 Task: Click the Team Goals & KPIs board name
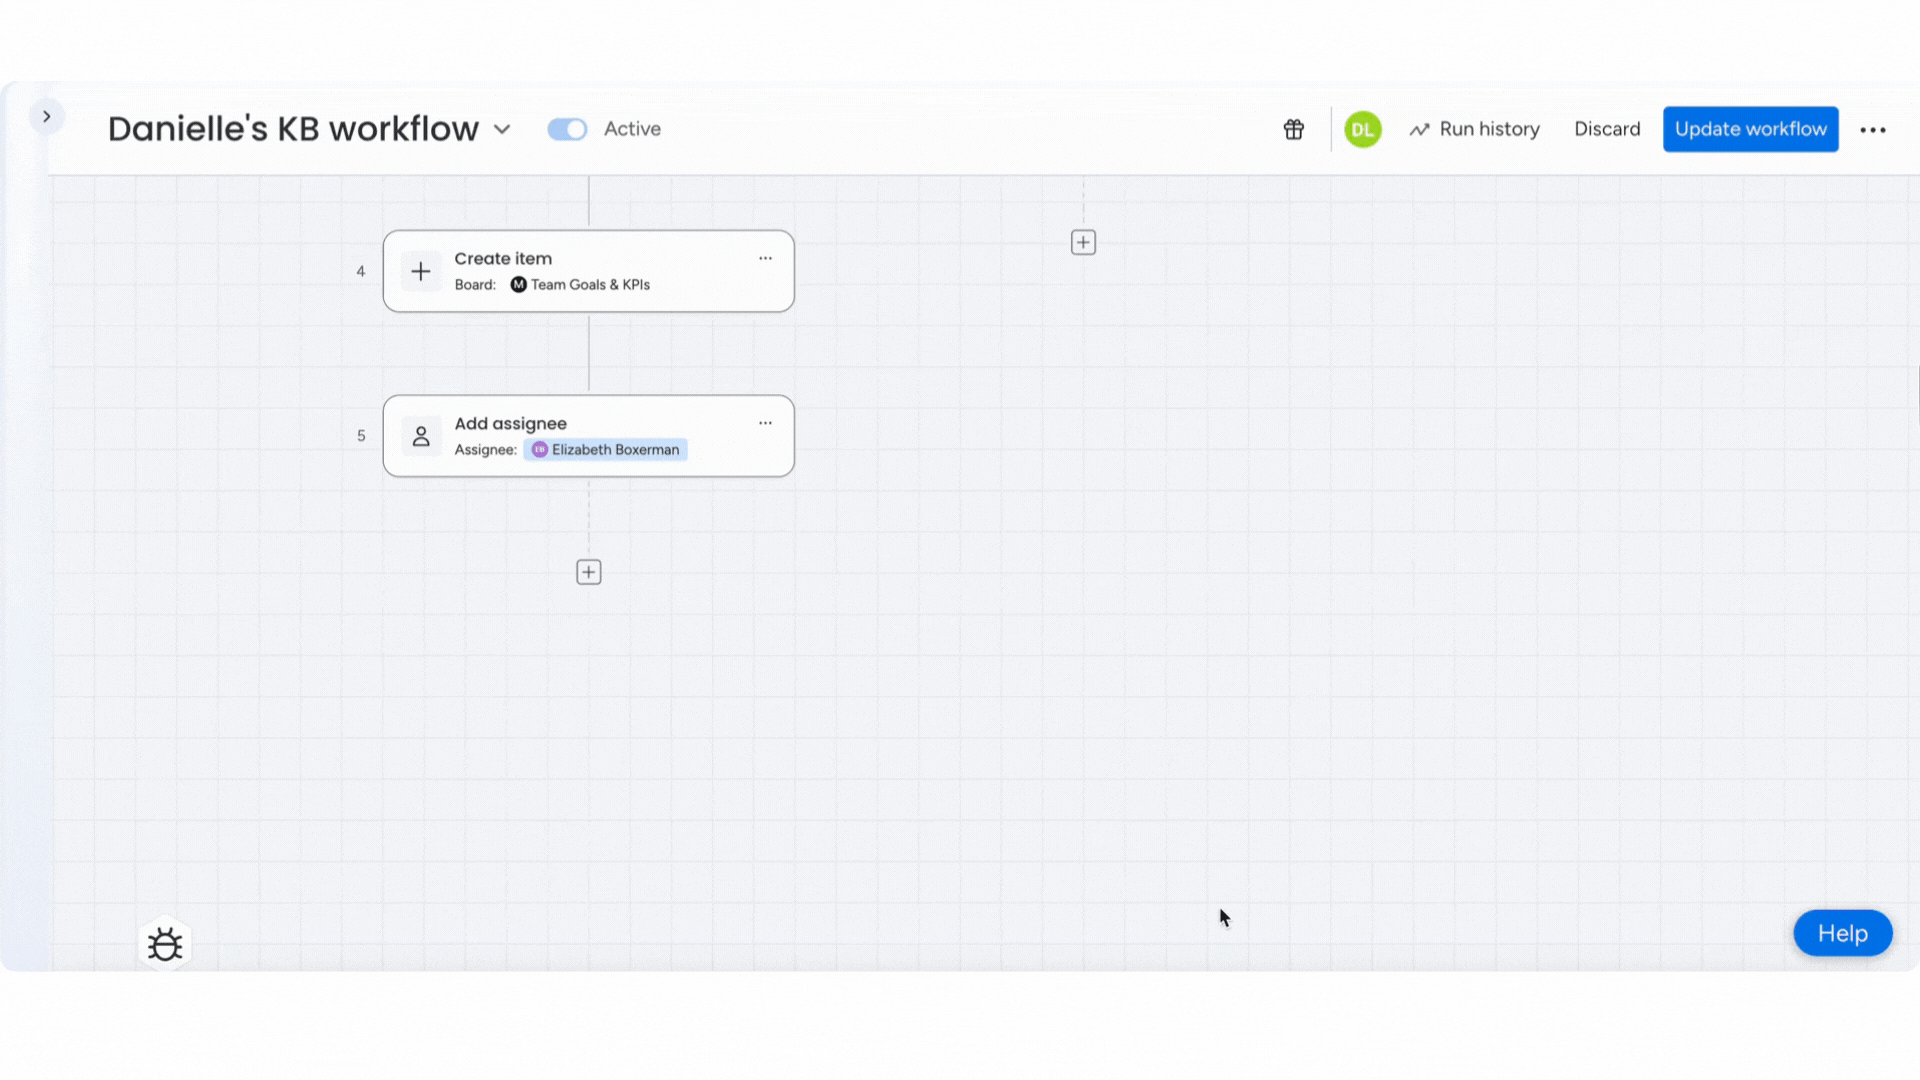pyautogui.click(x=590, y=285)
